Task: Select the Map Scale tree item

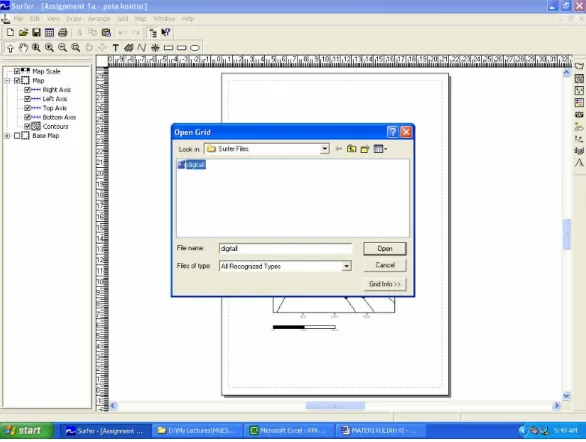Action: 46,71
